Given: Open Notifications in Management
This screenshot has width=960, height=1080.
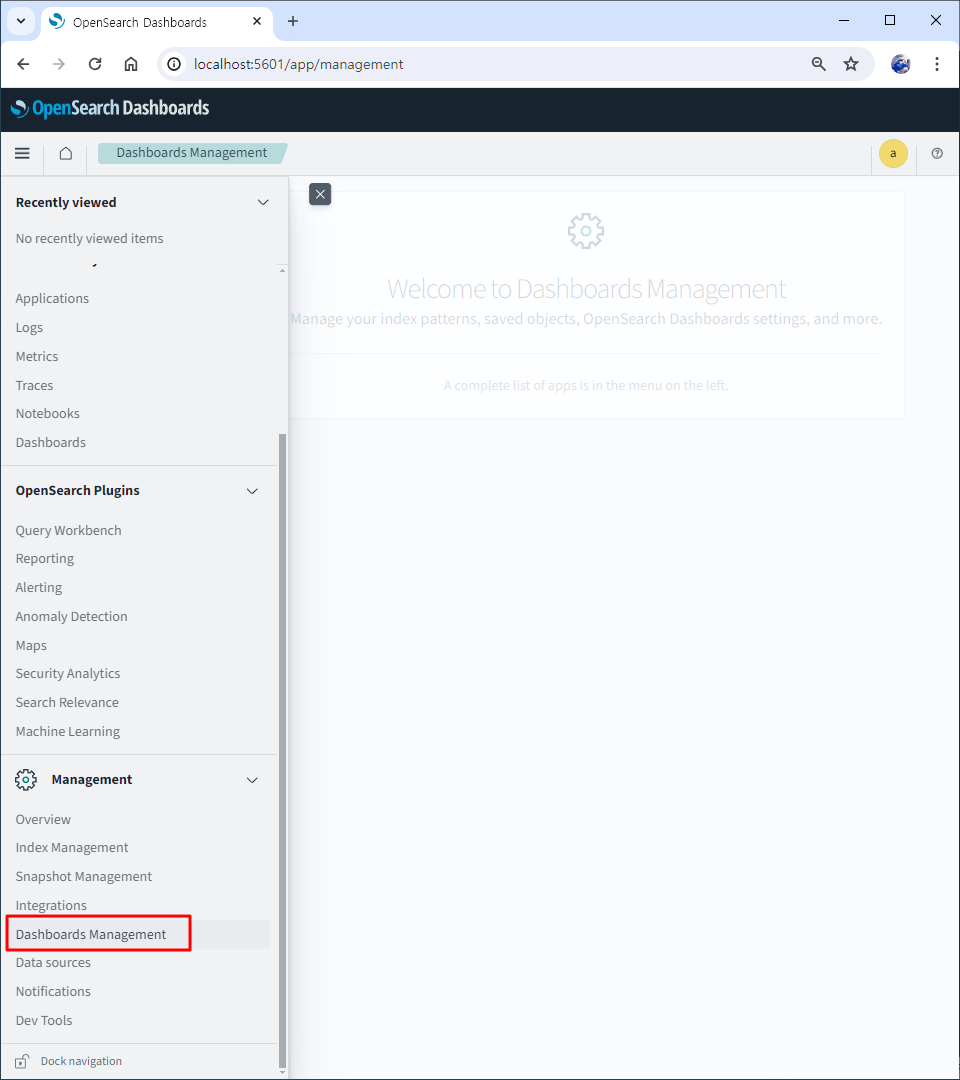Looking at the screenshot, I should 53,992.
